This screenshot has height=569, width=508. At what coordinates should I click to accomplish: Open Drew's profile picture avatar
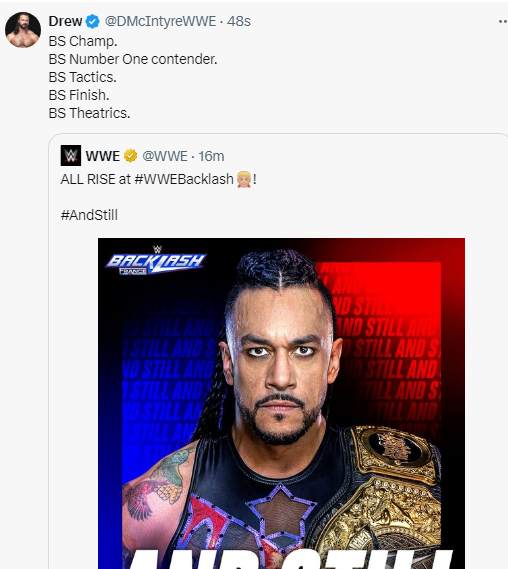point(23,30)
